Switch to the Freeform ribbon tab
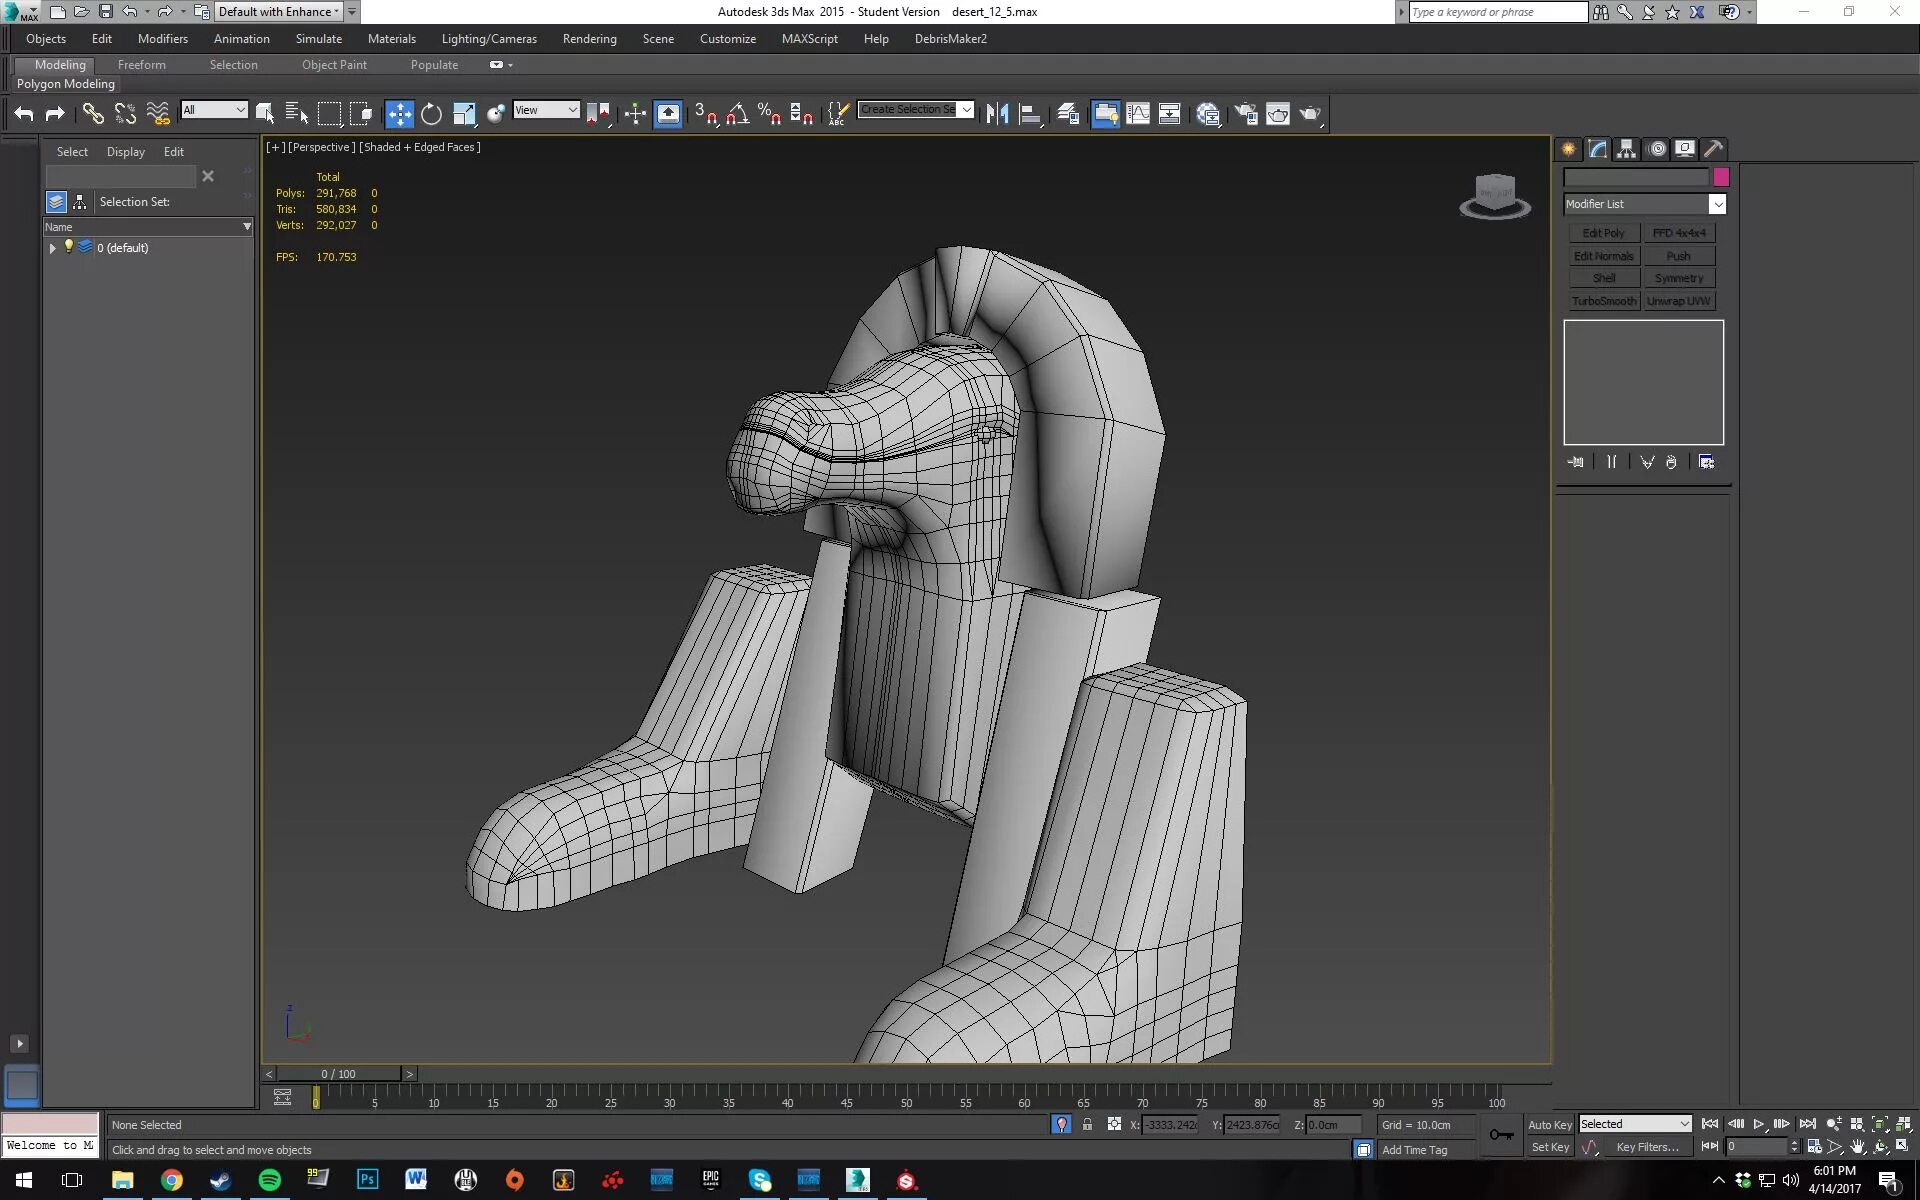This screenshot has height=1200, width=1920. click(141, 65)
